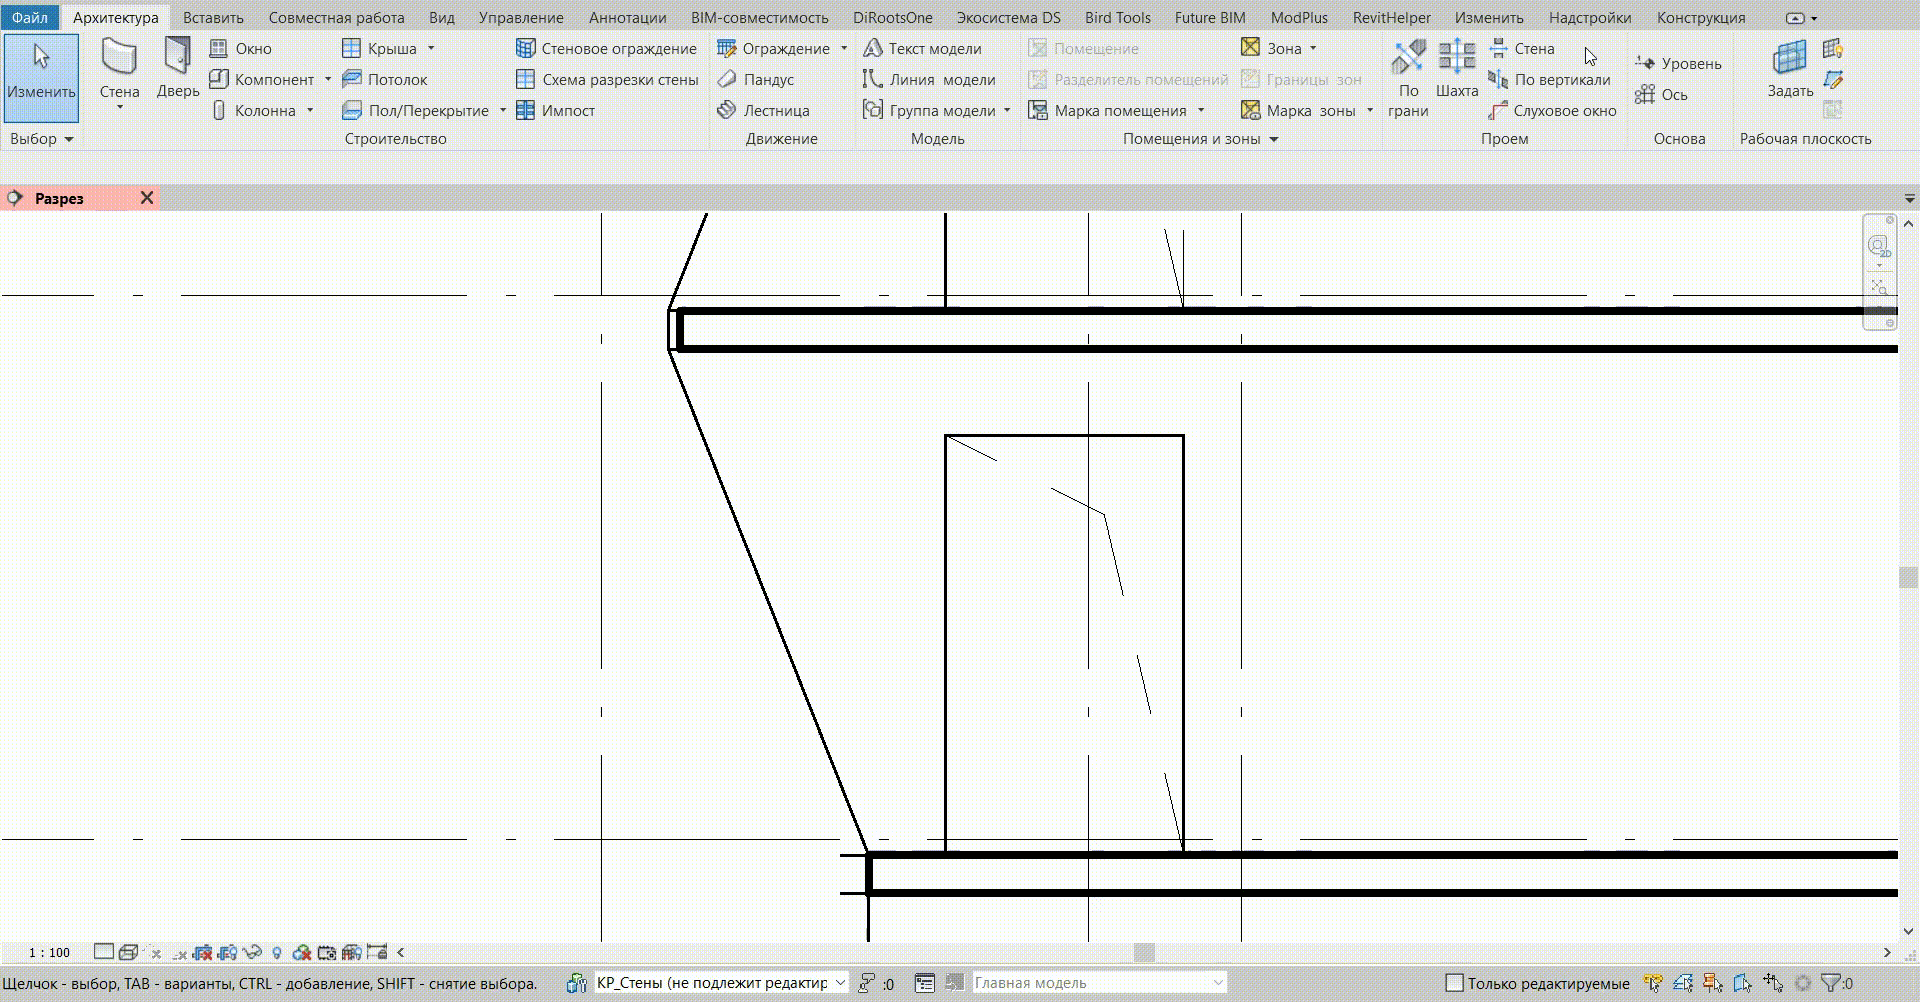Select the Потолок (Ceiling) tool
1920x1002 pixels.
tap(385, 79)
